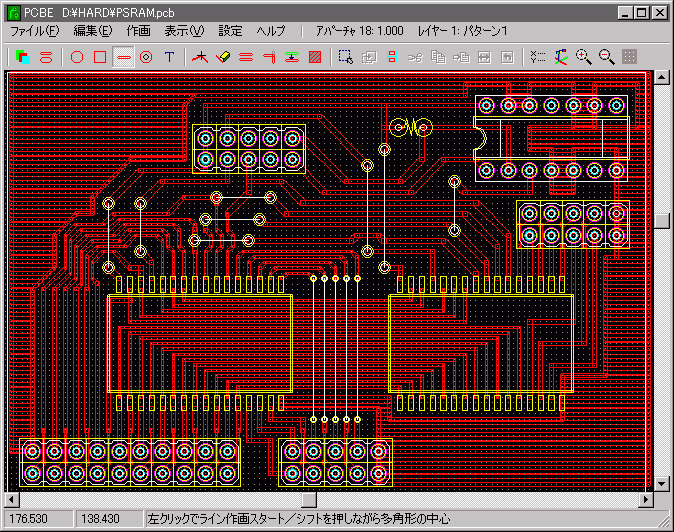Open the 作画 menu

tap(138, 31)
